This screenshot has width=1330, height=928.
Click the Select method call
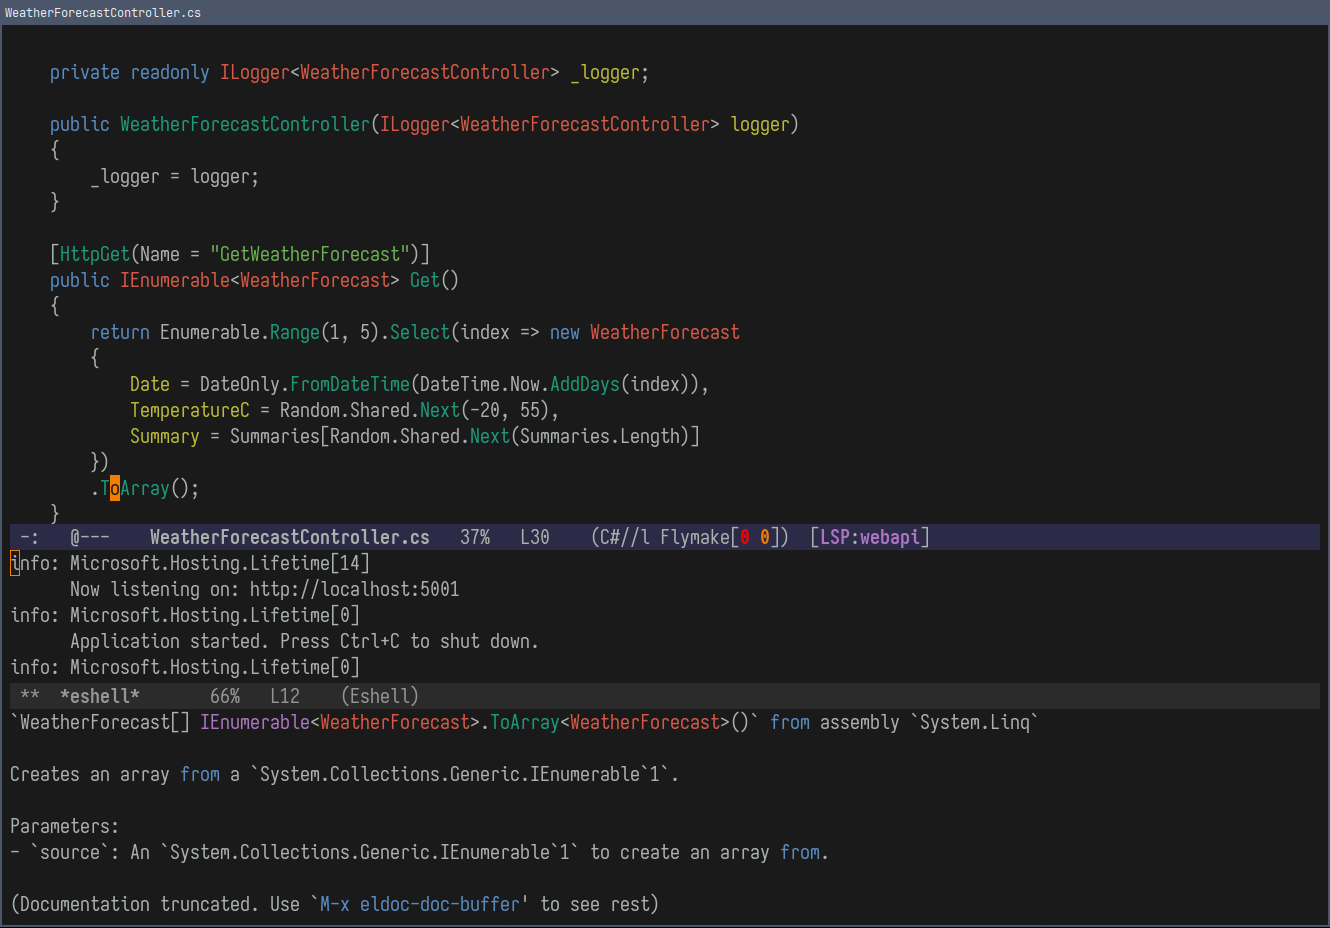click(x=420, y=332)
